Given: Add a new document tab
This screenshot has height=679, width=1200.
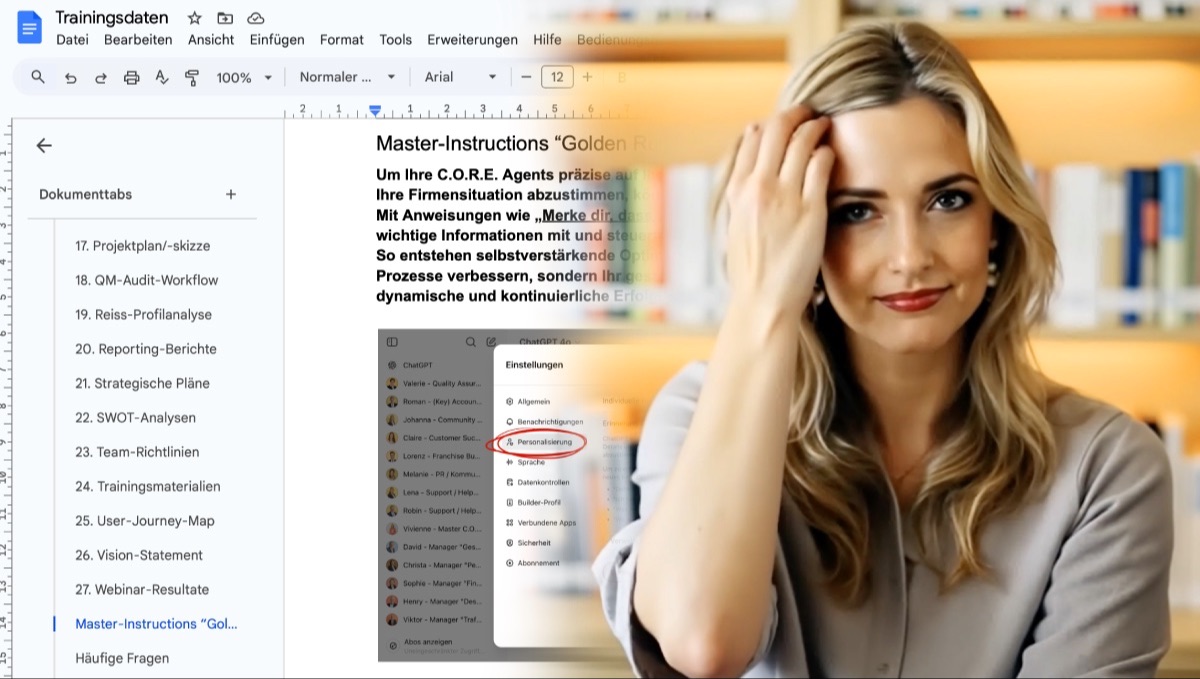Looking at the screenshot, I should pyautogui.click(x=231, y=194).
